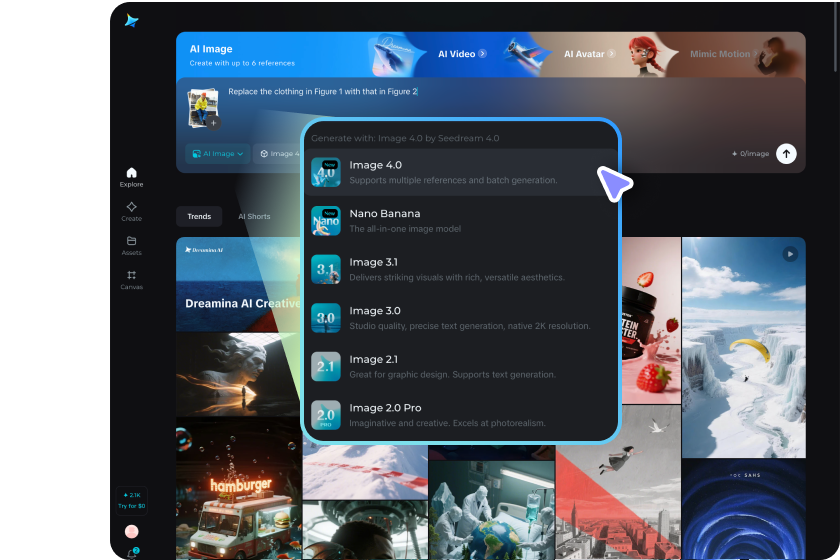This screenshot has height=560, width=840.
Task: Open the strawberry protein jar image
Action: tap(651, 320)
